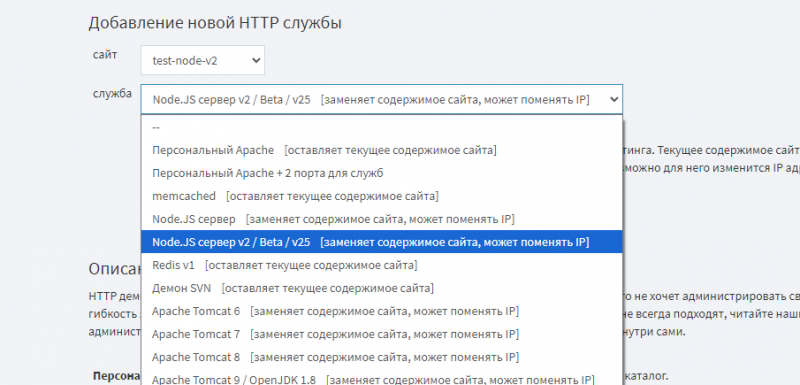Choose Персональный Apache + 2 порта для служб
This screenshot has width=800, height=385.
[382, 173]
